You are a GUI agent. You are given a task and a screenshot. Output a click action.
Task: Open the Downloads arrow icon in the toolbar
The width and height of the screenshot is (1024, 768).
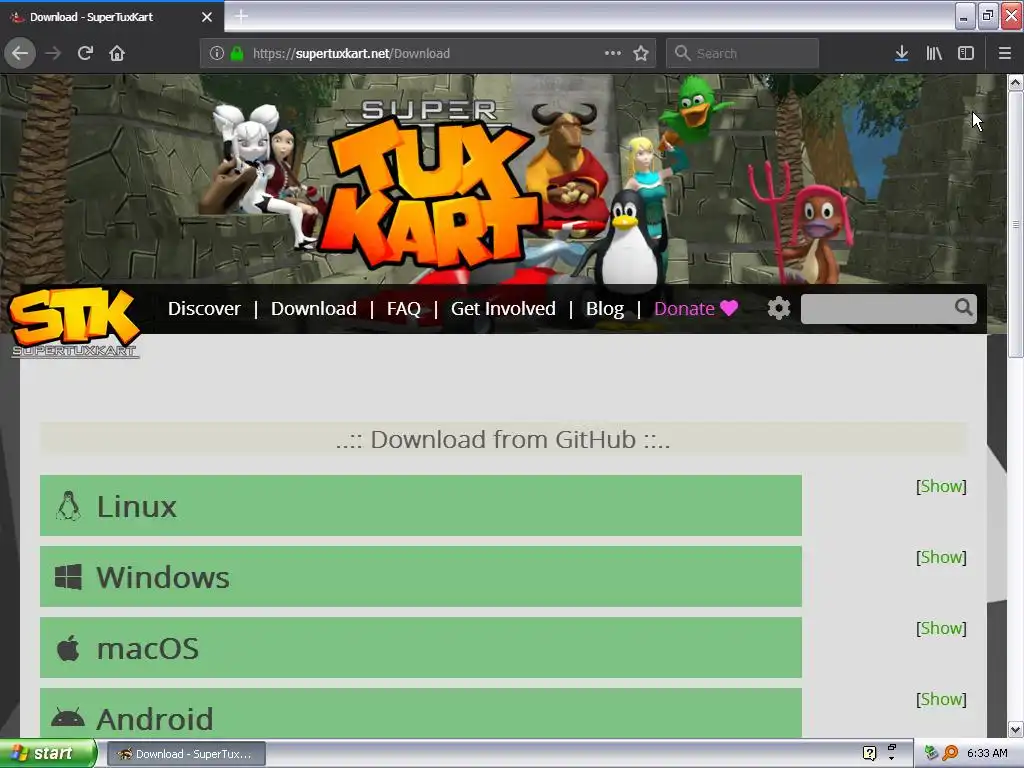901,53
